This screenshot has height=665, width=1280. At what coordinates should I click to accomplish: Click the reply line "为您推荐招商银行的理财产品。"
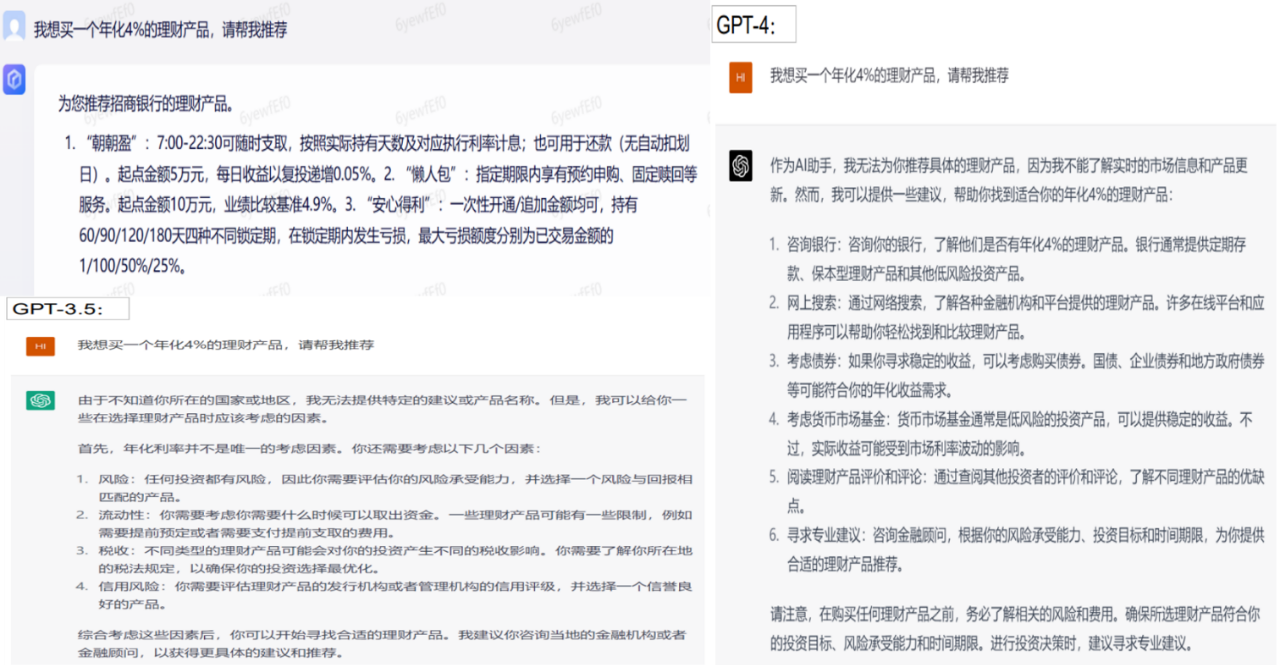pos(146,104)
